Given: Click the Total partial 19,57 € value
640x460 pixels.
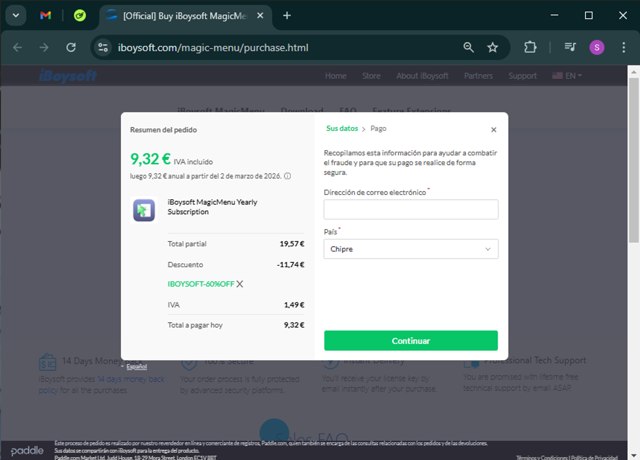Looking at the screenshot, I should 292,244.
